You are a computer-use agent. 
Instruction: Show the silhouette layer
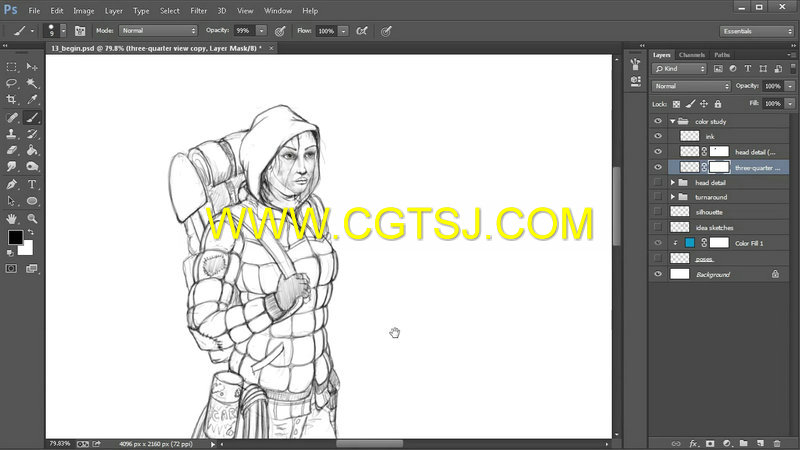coord(658,212)
